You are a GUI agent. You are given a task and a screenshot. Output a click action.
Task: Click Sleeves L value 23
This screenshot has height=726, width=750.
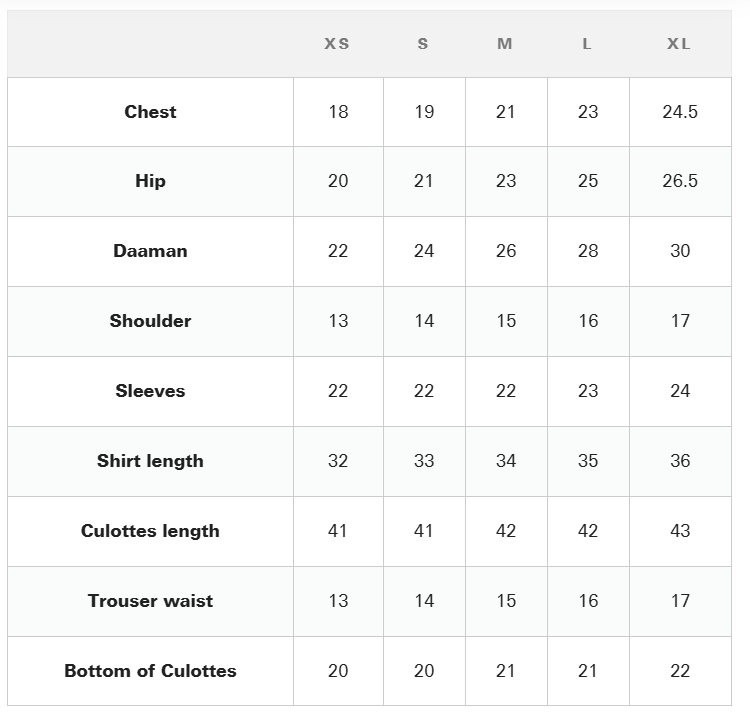[588, 391]
